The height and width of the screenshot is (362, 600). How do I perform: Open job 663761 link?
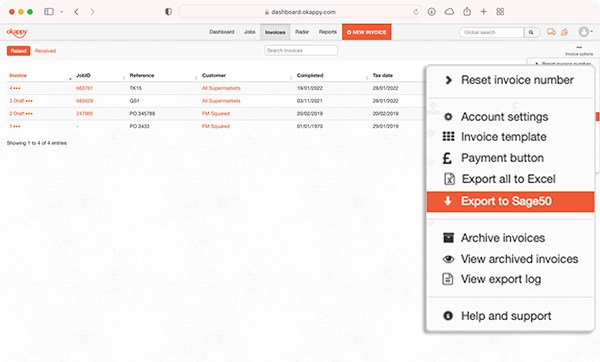click(x=85, y=88)
